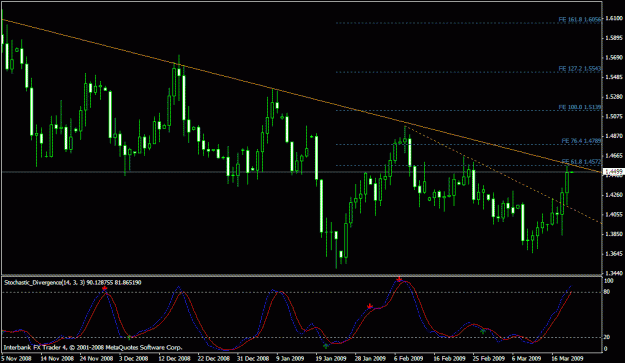This screenshot has height=363, width=625.
Task: Click the 28 Jan 2009 date label
Action: pyautogui.click(x=370, y=358)
